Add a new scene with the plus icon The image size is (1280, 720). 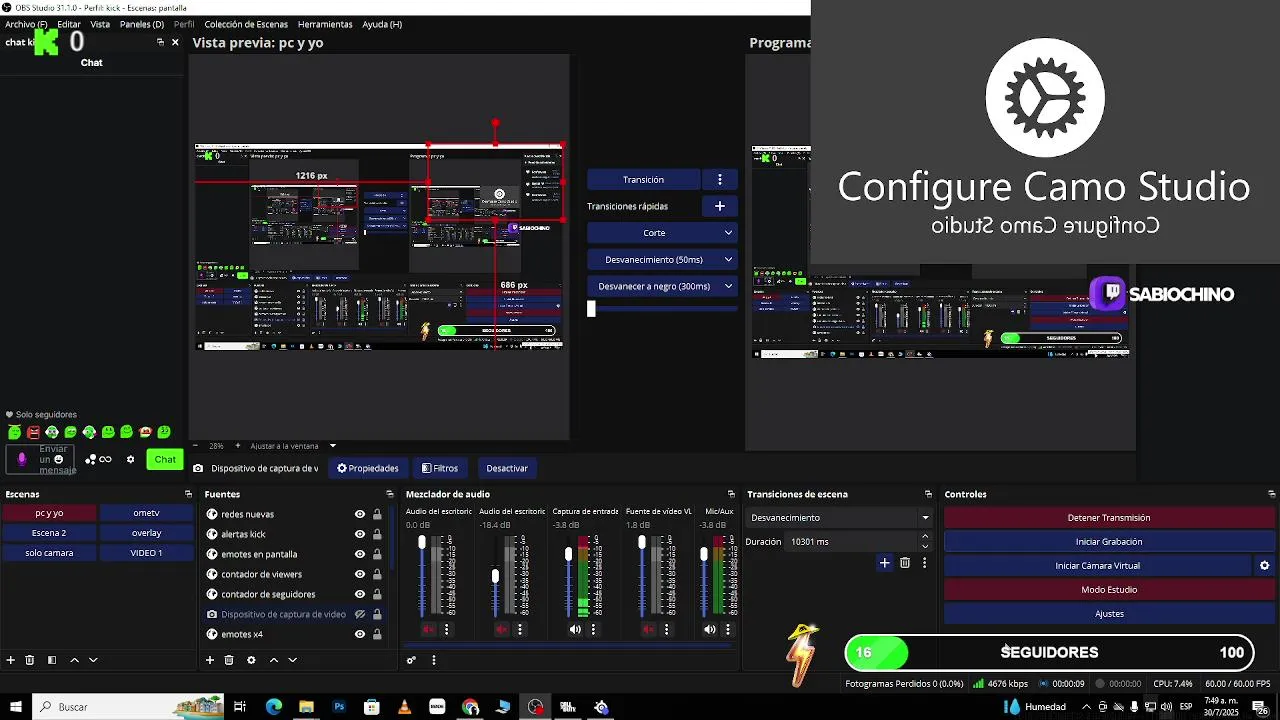(11, 660)
